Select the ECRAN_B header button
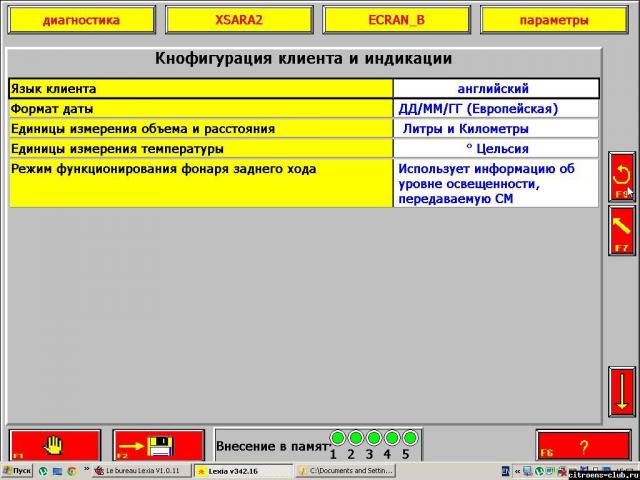The width and height of the screenshot is (640, 480). [396, 20]
